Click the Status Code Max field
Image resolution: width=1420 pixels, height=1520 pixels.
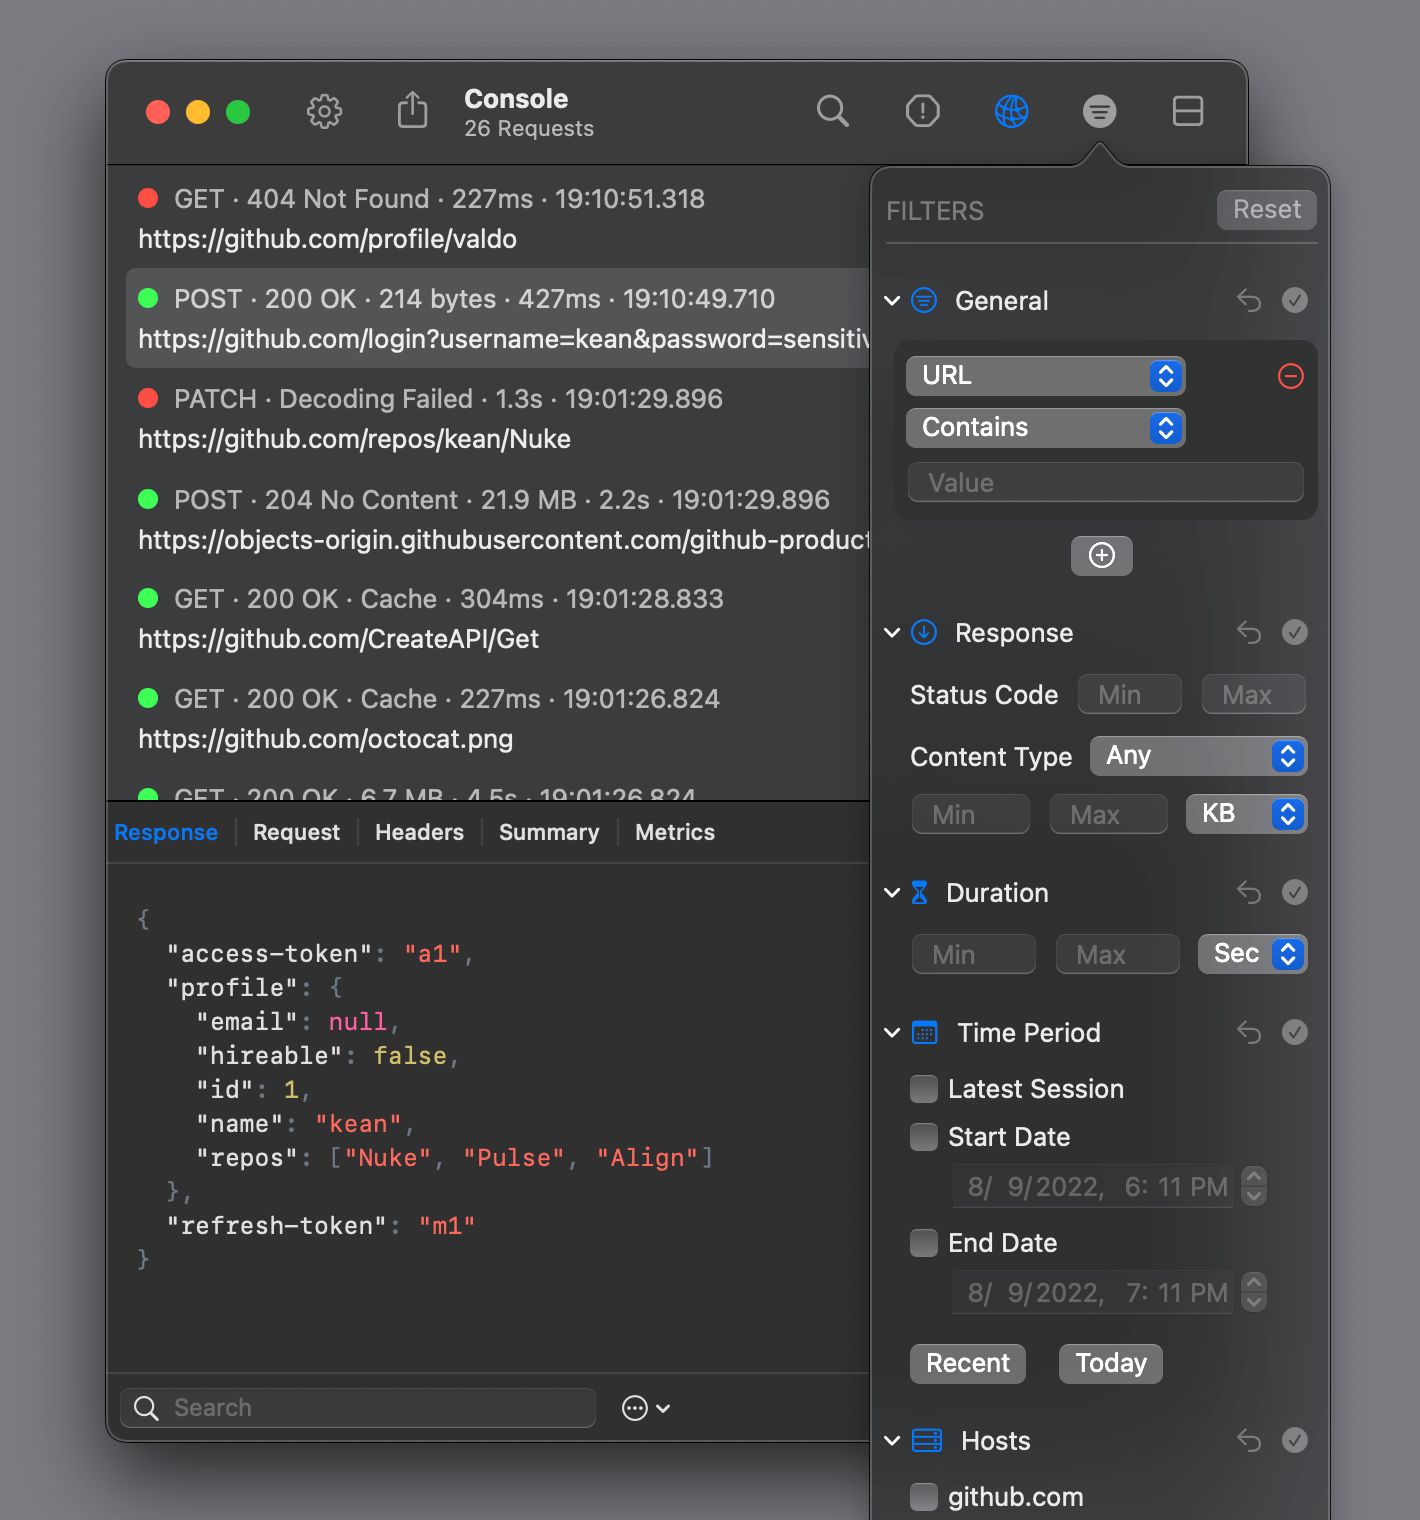pyautogui.click(x=1254, y=694)
